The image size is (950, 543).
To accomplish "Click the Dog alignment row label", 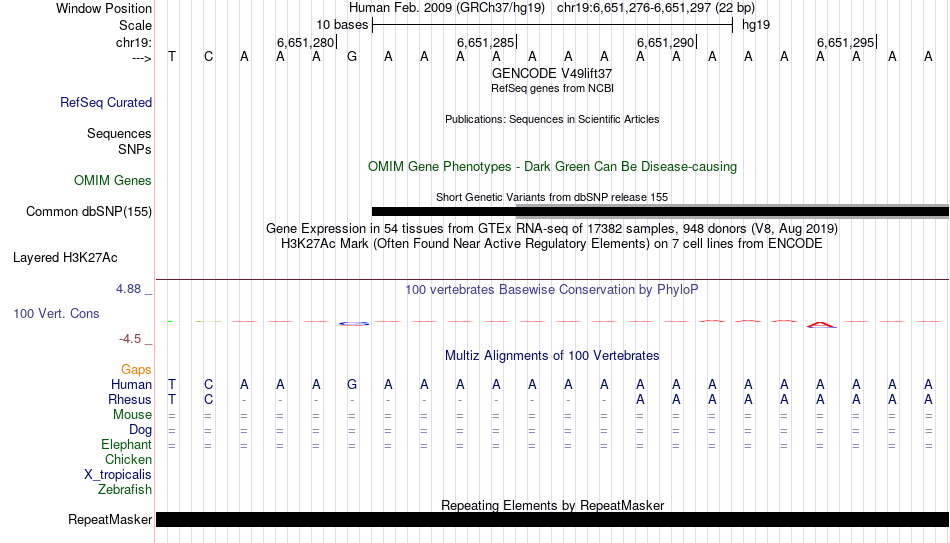I will click(141, 430).
